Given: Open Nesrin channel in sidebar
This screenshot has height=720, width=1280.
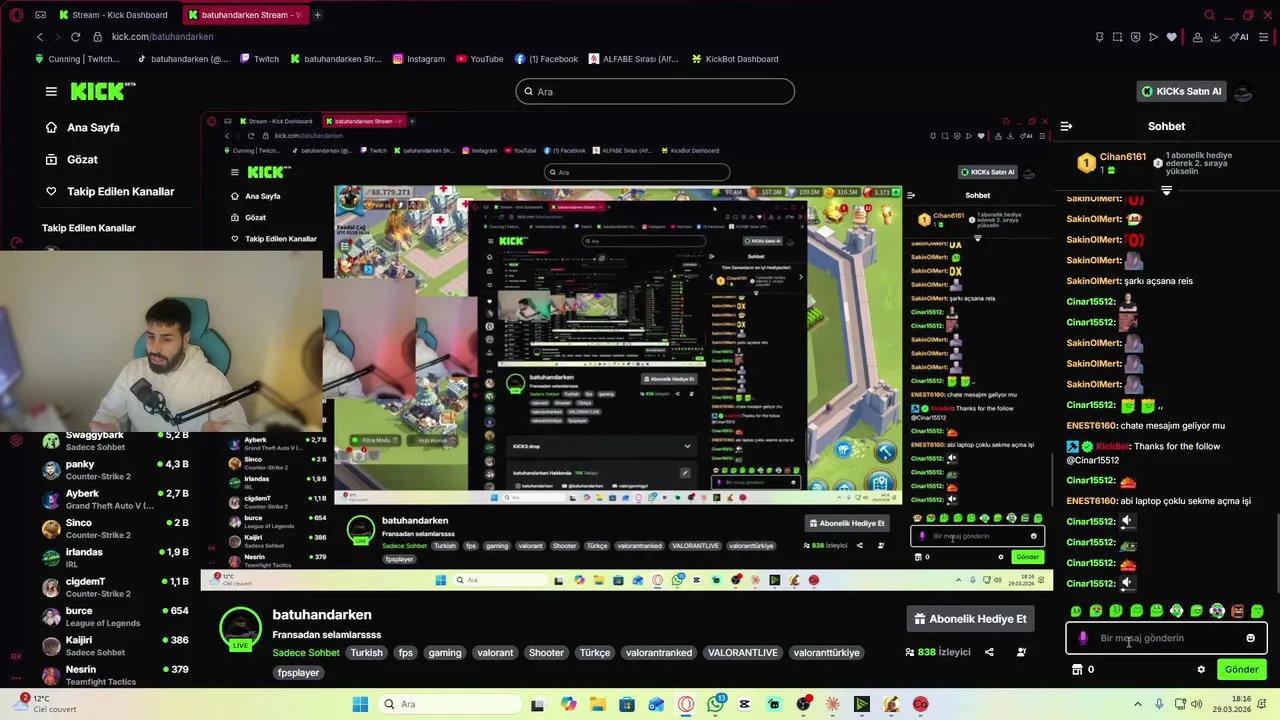Looking at the screenshot, I should pos(115,675).
